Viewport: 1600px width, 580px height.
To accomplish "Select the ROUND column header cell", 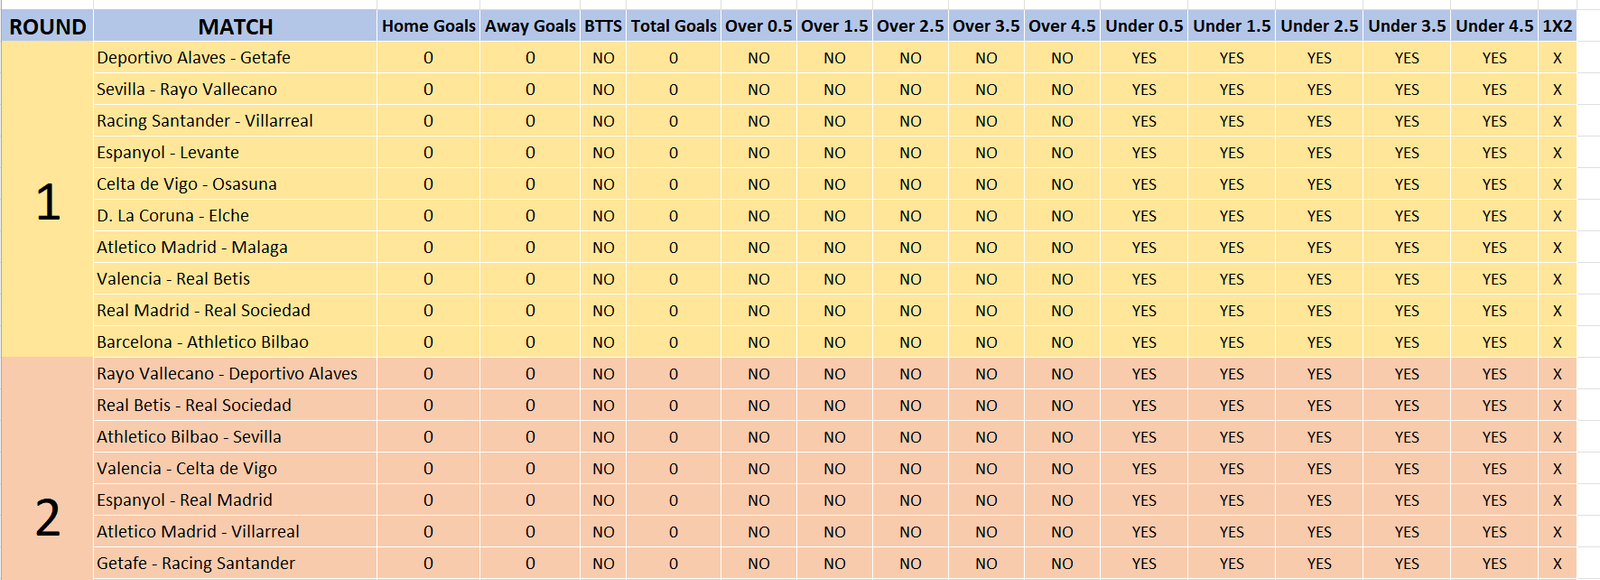I will 47,26.
